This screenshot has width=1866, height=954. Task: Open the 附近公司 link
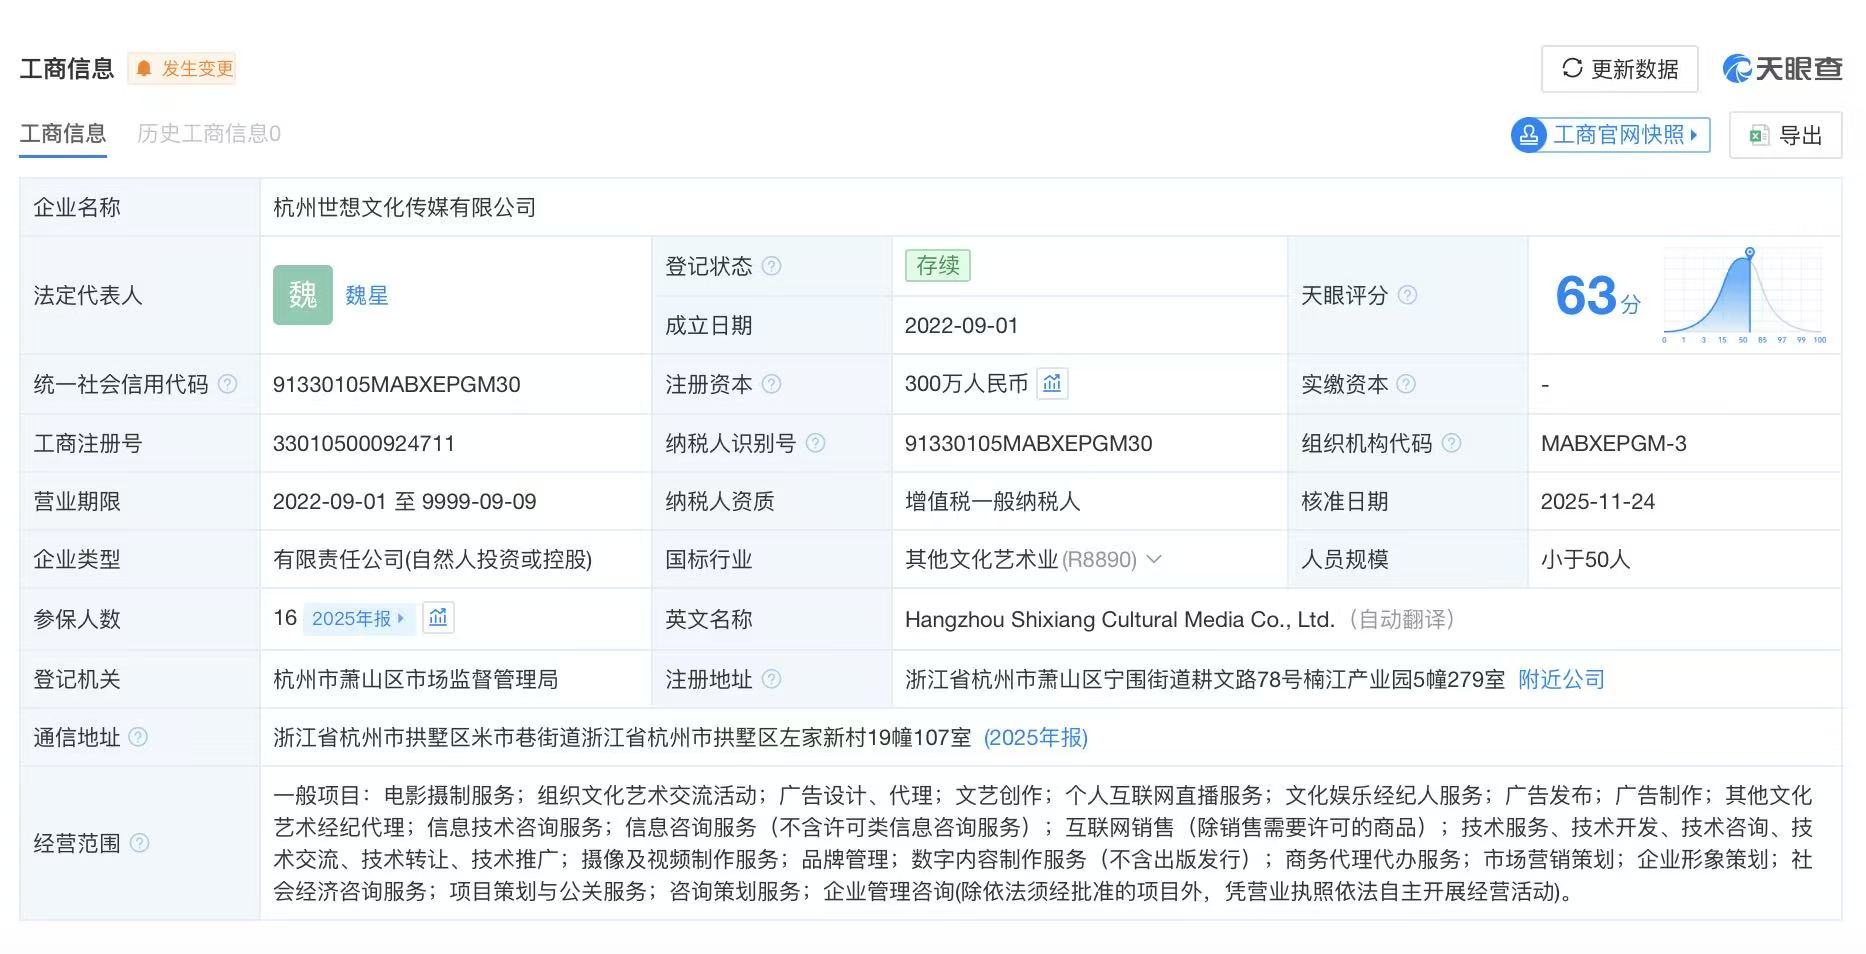[x=1561, y=680]
